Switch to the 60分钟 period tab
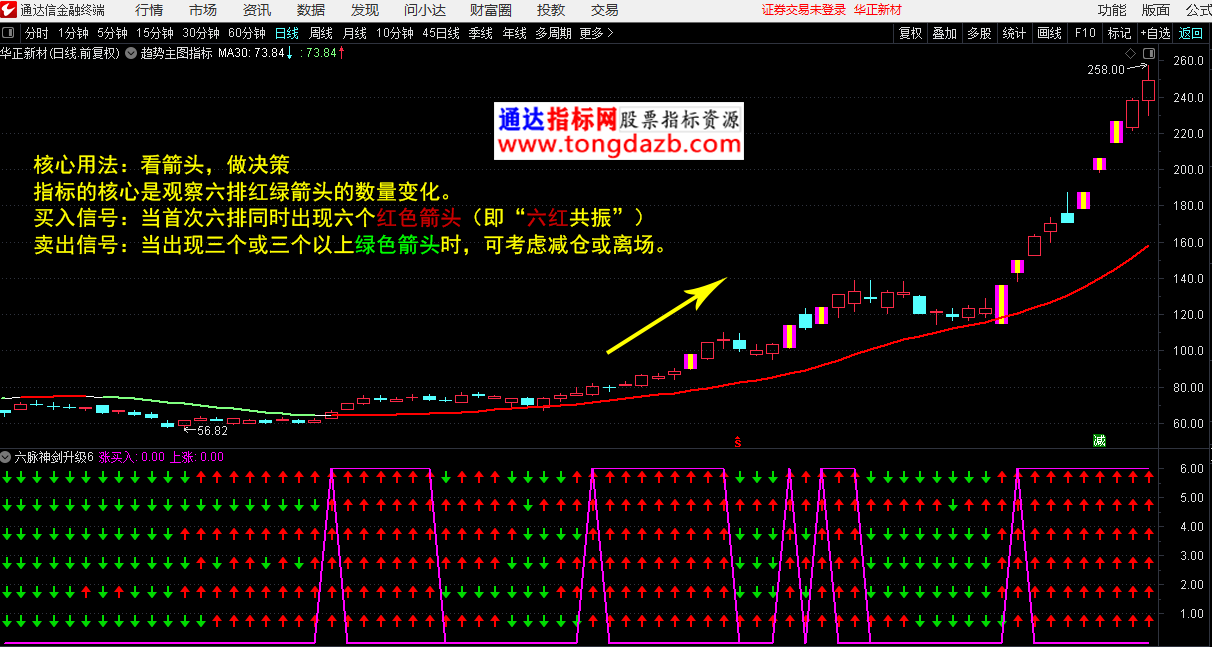The height and width of the screenshot is (647, 1212). (x=247, y=33)
